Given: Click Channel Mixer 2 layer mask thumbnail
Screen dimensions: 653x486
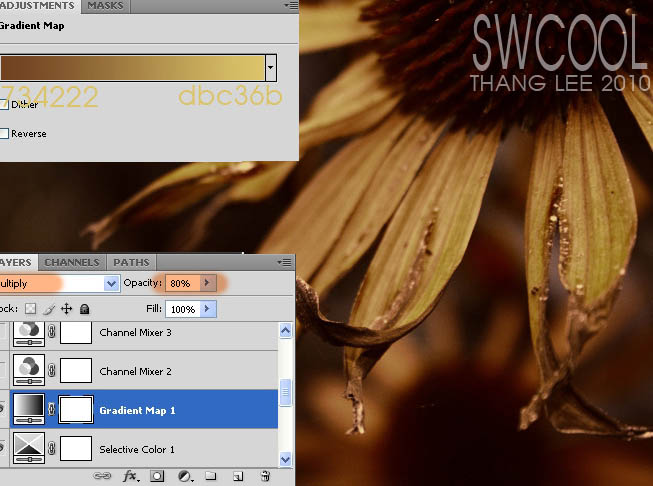Looking at the screenshot, I should coord(76,370).
